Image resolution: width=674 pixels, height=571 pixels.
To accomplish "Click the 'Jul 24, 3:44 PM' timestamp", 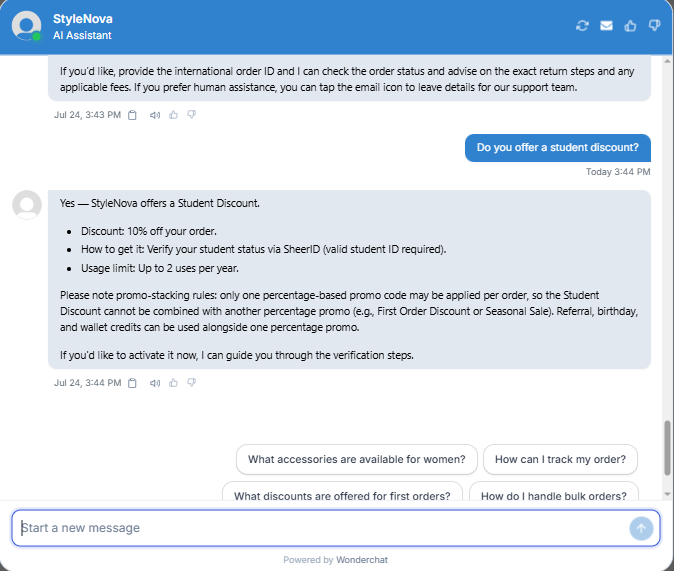I will point(87,383).
